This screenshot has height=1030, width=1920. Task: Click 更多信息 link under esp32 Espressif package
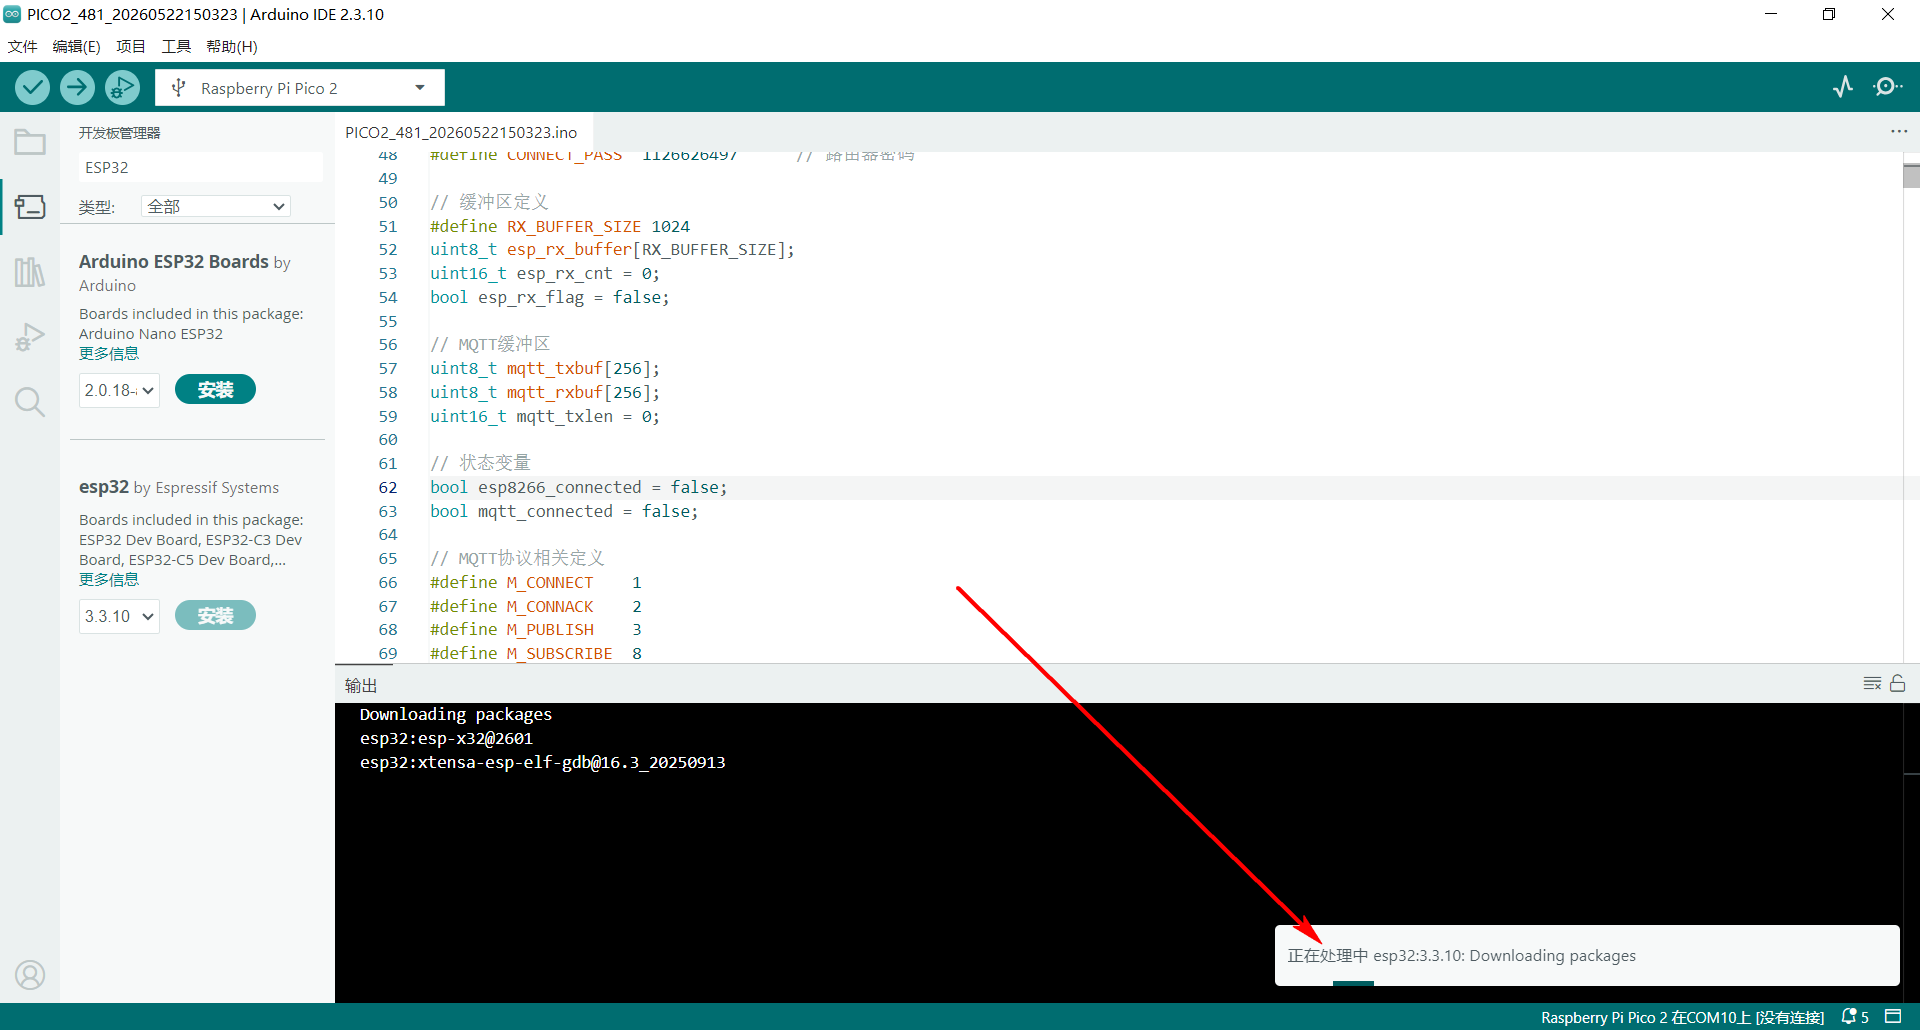109,580
